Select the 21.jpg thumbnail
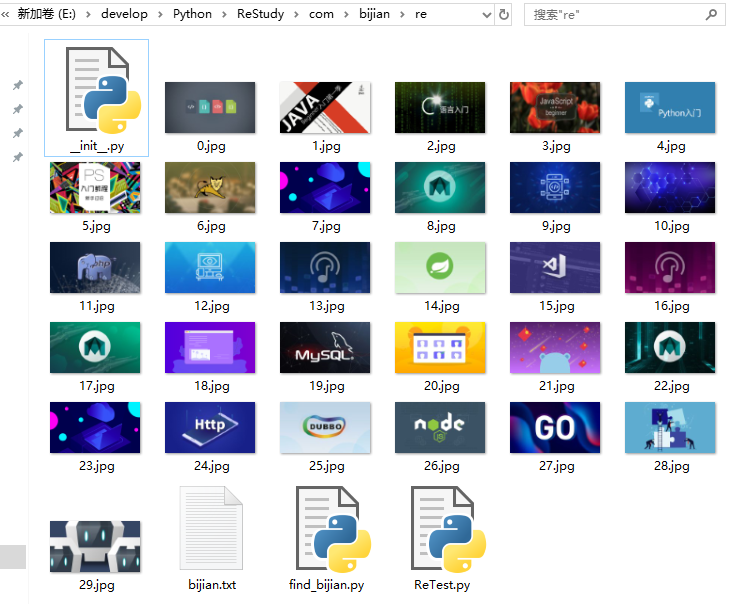 [555, 347]
